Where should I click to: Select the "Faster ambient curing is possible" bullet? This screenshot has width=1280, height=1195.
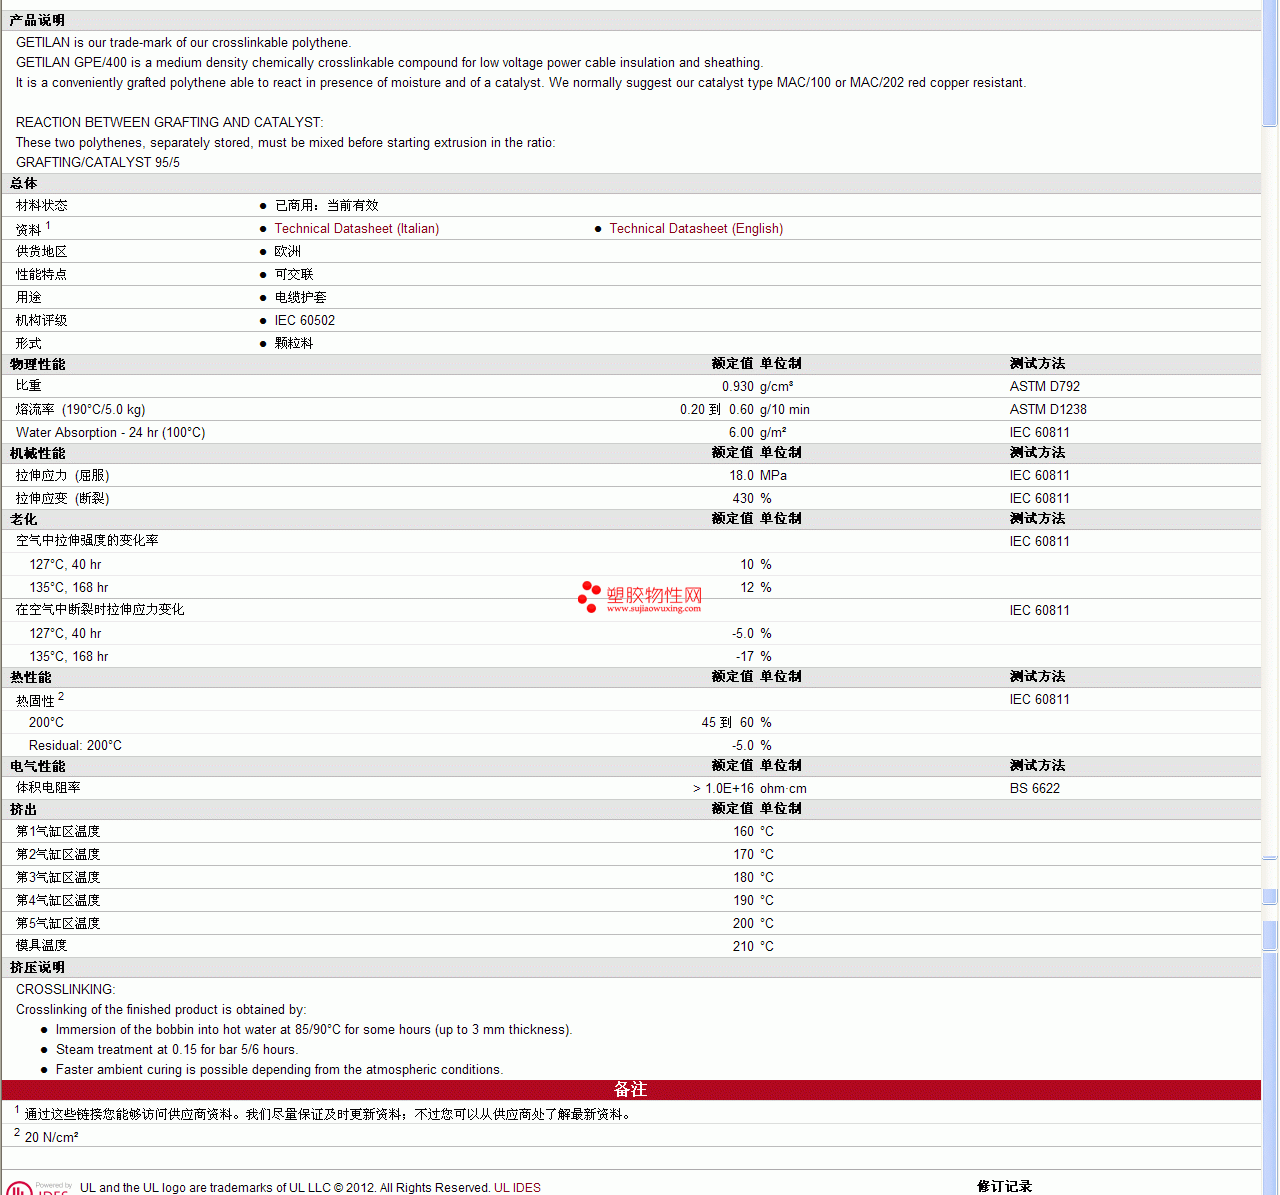[279, 1070]
